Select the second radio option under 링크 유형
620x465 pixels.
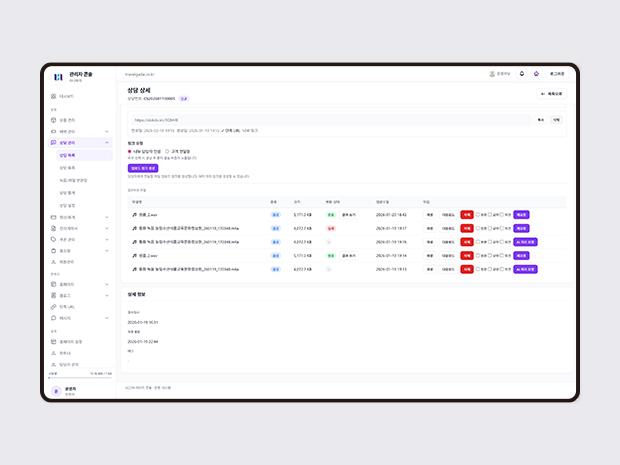pyautogui.click(x=166, y=151)
